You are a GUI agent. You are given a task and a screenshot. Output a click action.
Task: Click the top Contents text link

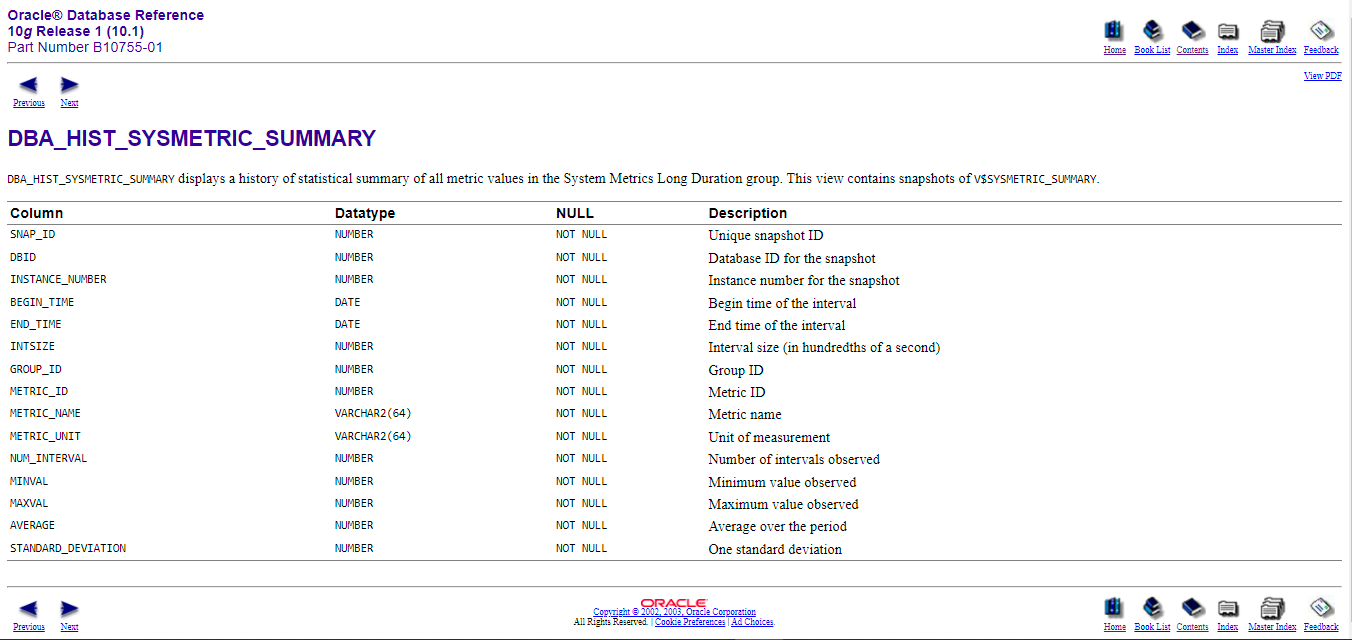point(1192,50)
